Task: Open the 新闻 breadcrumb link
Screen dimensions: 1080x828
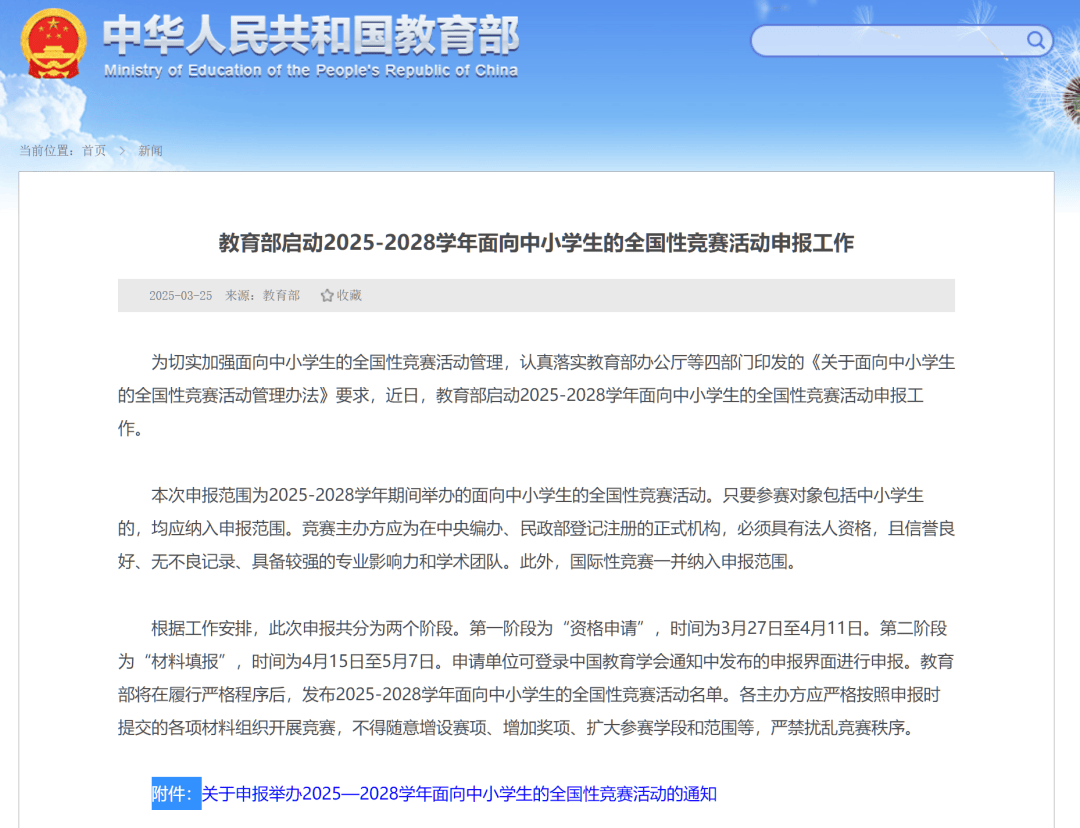Action: click(150, 151)
